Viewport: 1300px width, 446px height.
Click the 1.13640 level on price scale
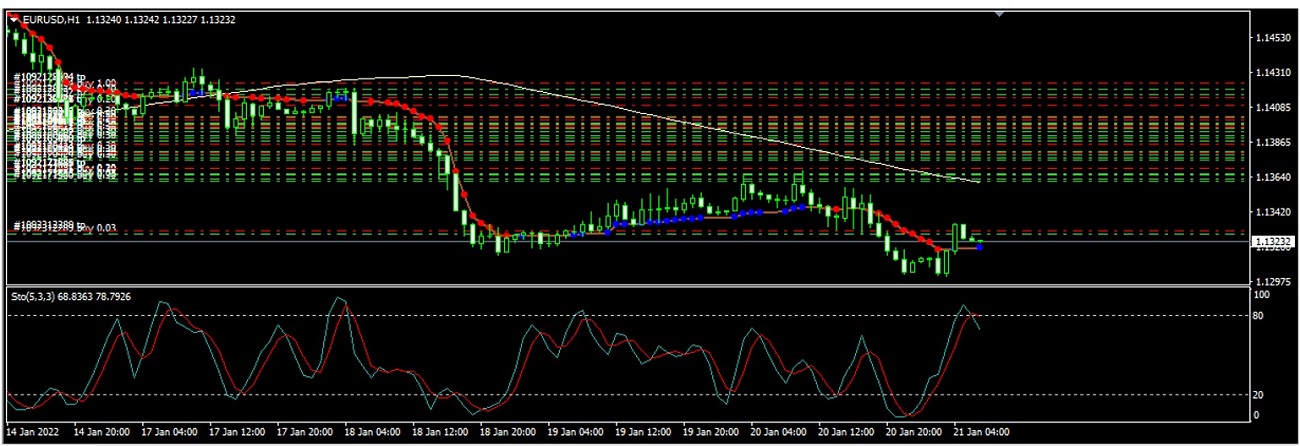pos(1272,178)
